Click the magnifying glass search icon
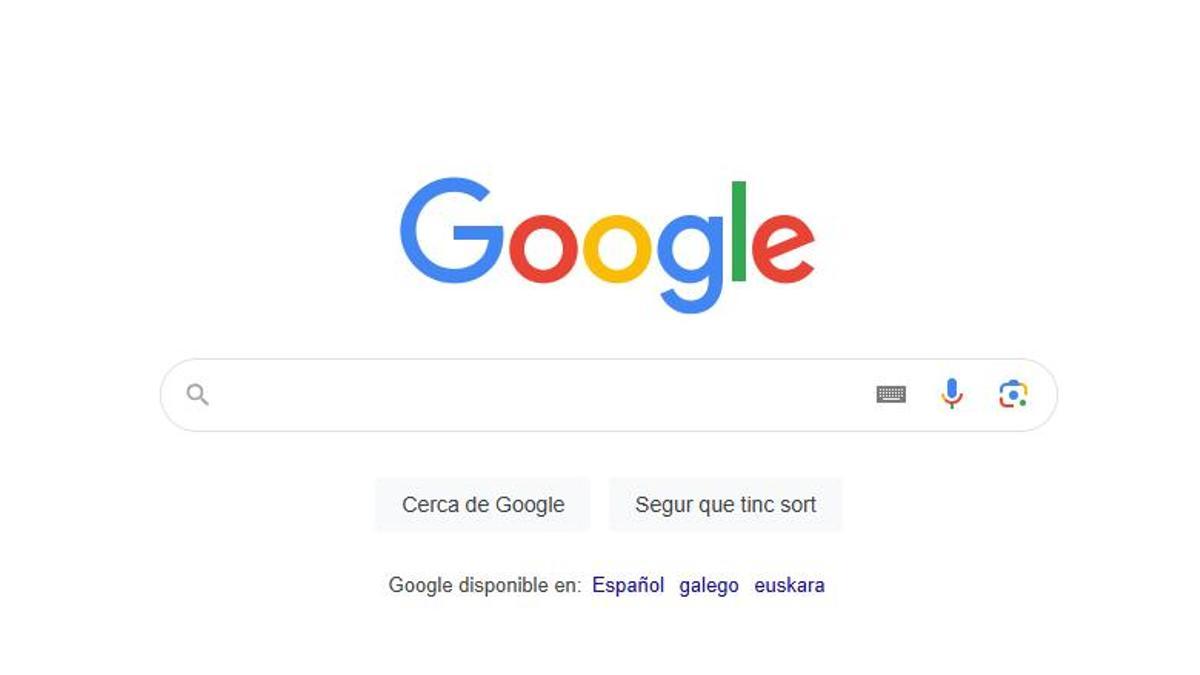 coord(197,395)
